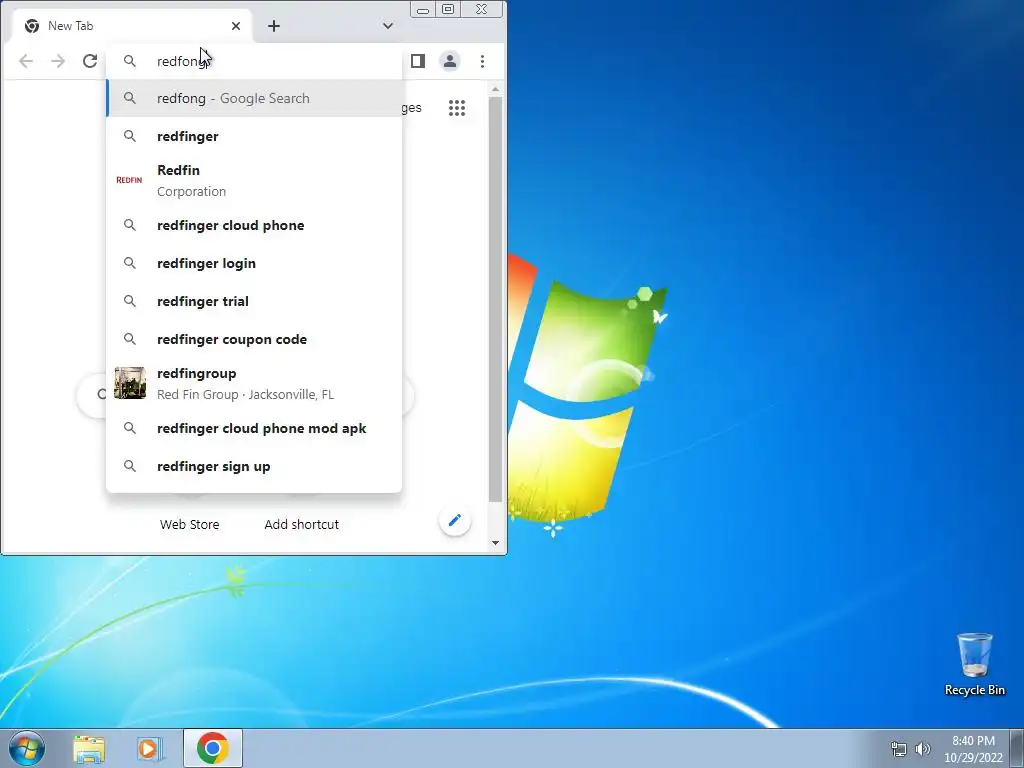Click the page scrollbar up arrow
Viewport: 1024px width, 768px height.
tap(495, 89)
